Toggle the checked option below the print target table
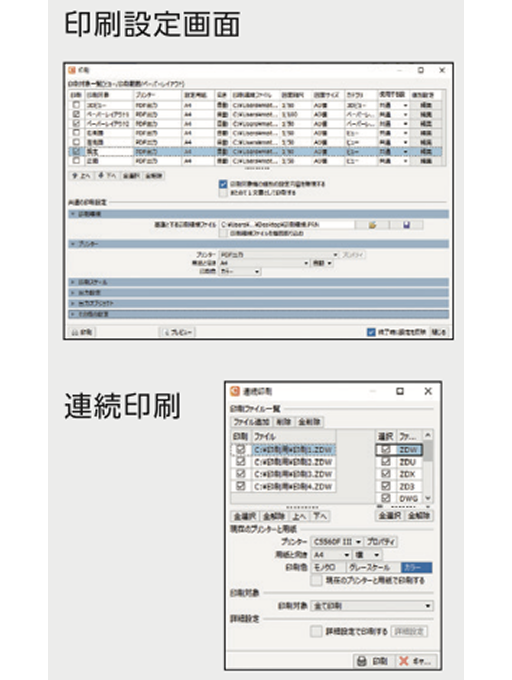 [x=223, y=184]
